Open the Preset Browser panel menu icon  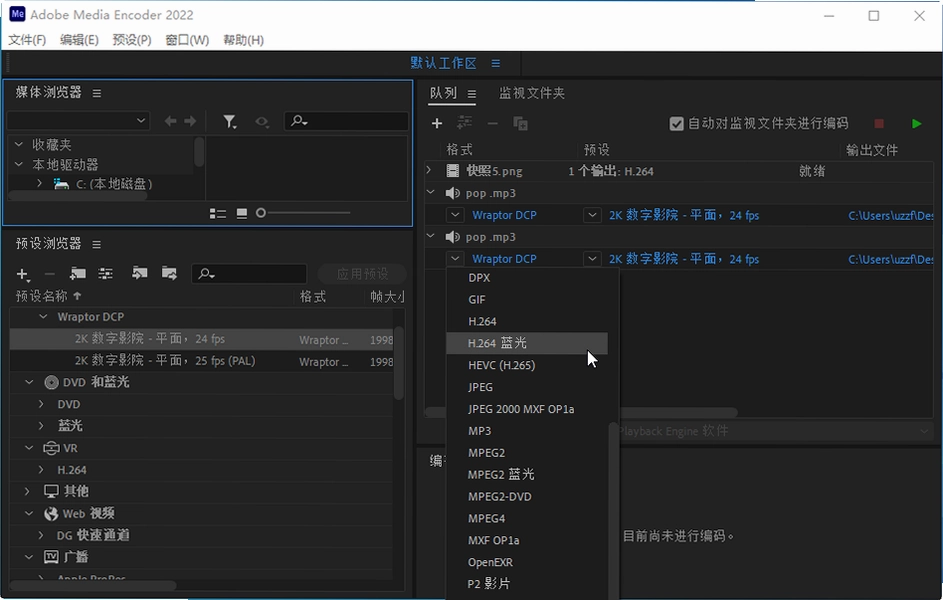coord(97,244)
